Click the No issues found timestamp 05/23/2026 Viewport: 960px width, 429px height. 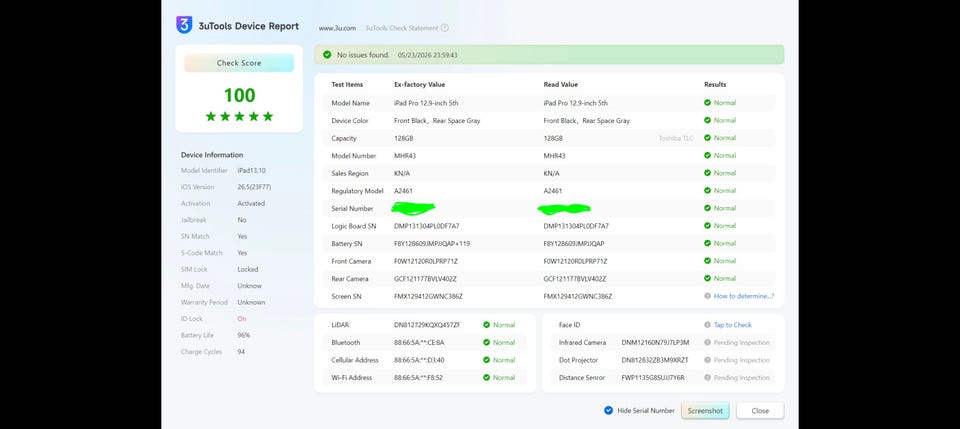click(x=427, y=55)
